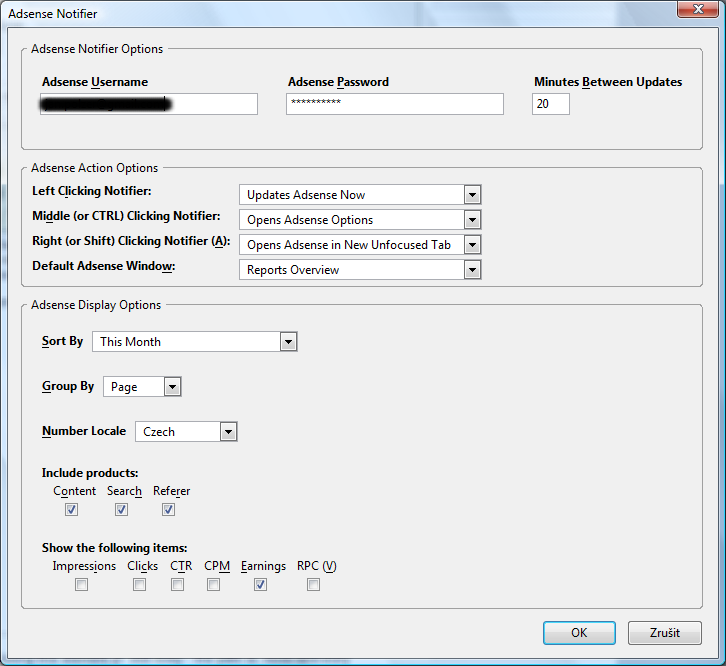Click the Adsense Username label
Viewport: 726px width, 666px height.
coord(95,82)
